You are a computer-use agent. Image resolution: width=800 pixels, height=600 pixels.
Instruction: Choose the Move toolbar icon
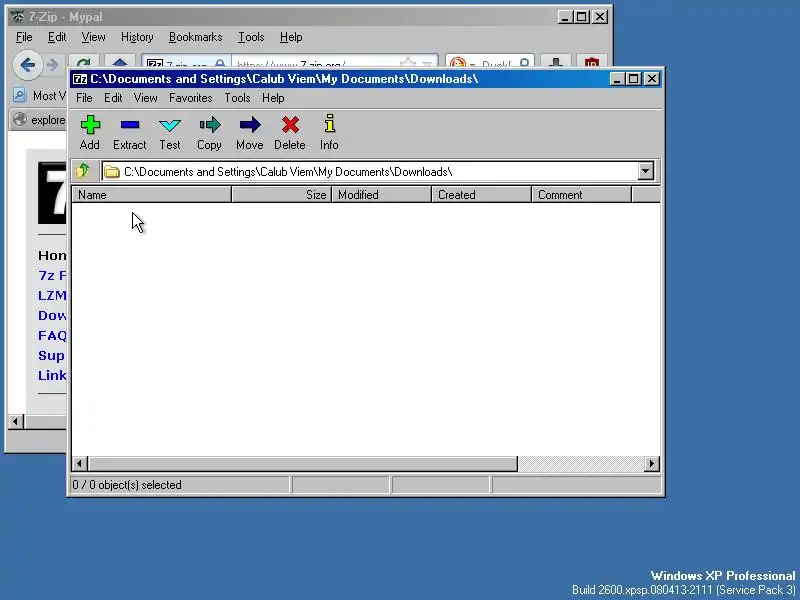tap(249, 124)
